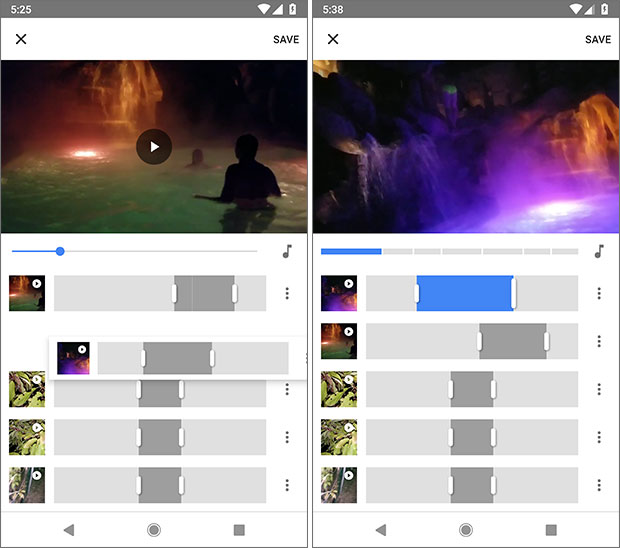Open the more options for the orange pool clip in the 5:38 screen
This screenshot has height=548, width=620.
point(599,341)
